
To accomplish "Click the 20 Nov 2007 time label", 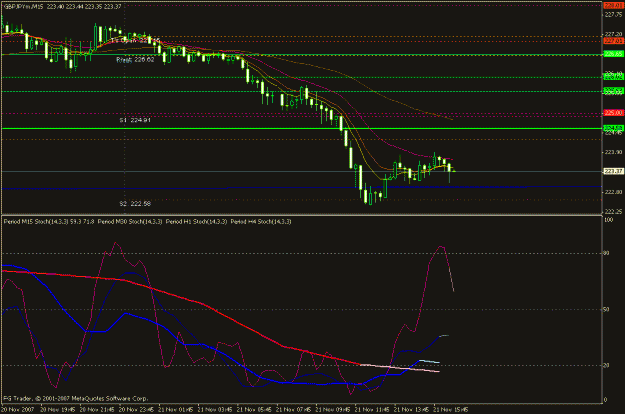I will (18, 410).
